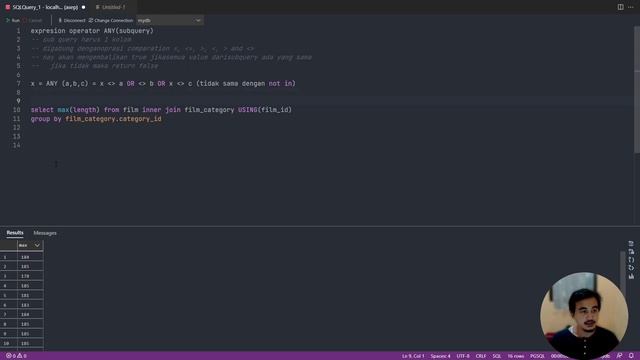Select the Results tab
This screenshot has height=360, width=640.
(x=15, y=233)
